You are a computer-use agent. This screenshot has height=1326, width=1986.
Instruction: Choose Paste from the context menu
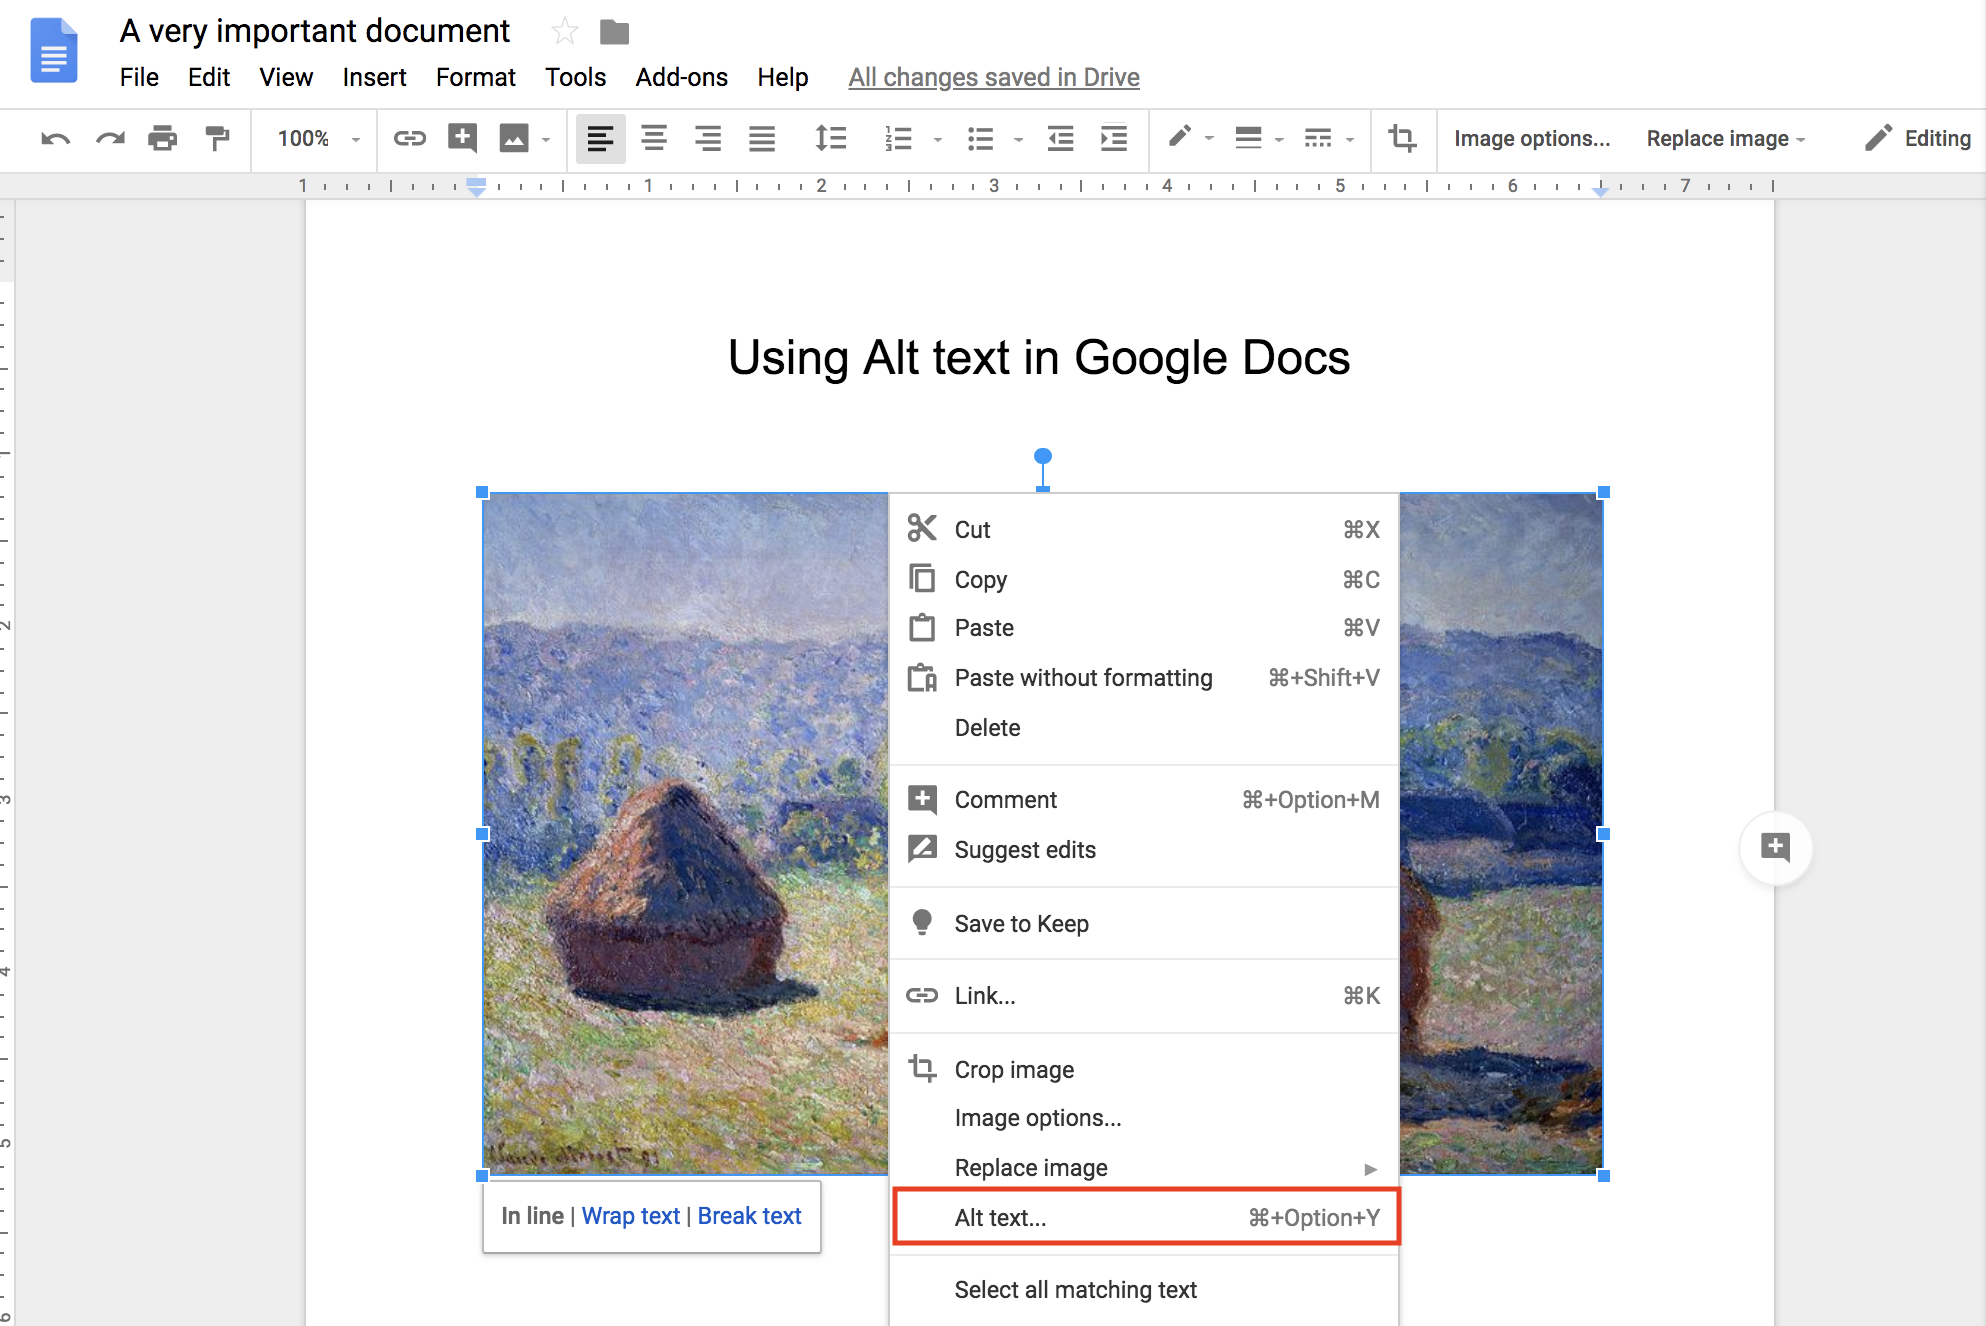[1144, 628]
